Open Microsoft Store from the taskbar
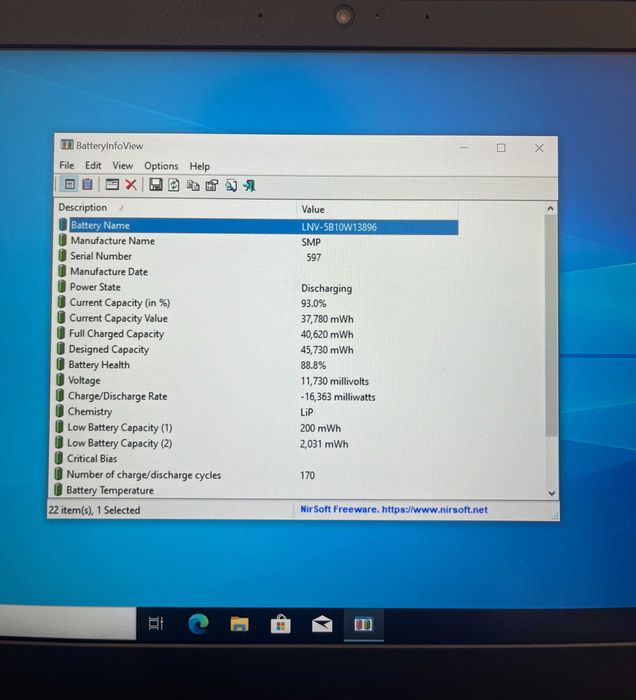636x700 pixels. 281,624
